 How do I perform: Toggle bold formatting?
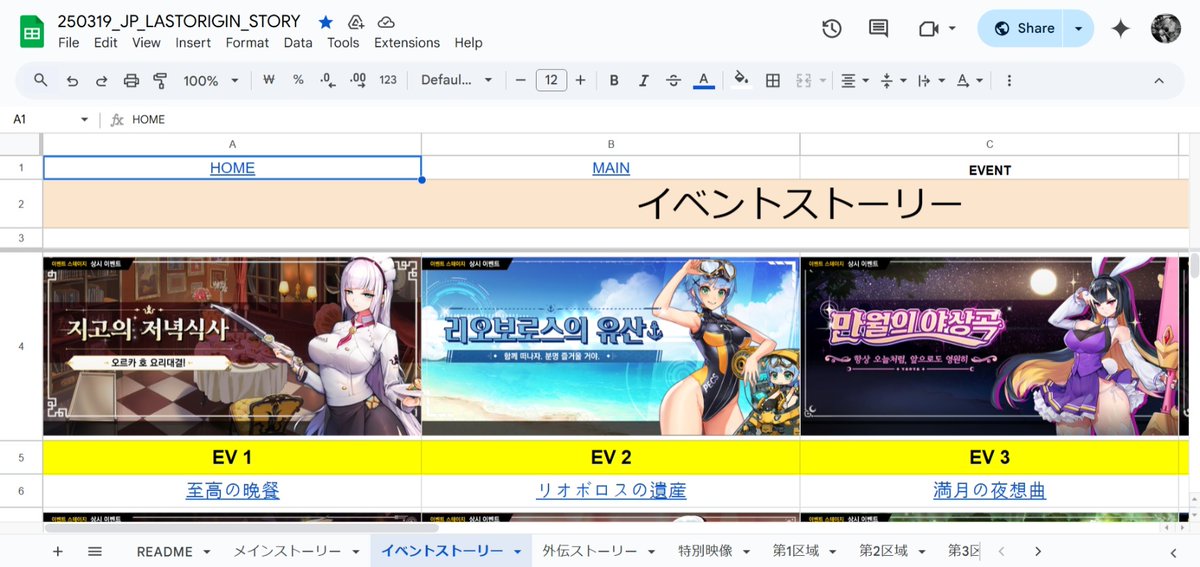pos(614,80)
